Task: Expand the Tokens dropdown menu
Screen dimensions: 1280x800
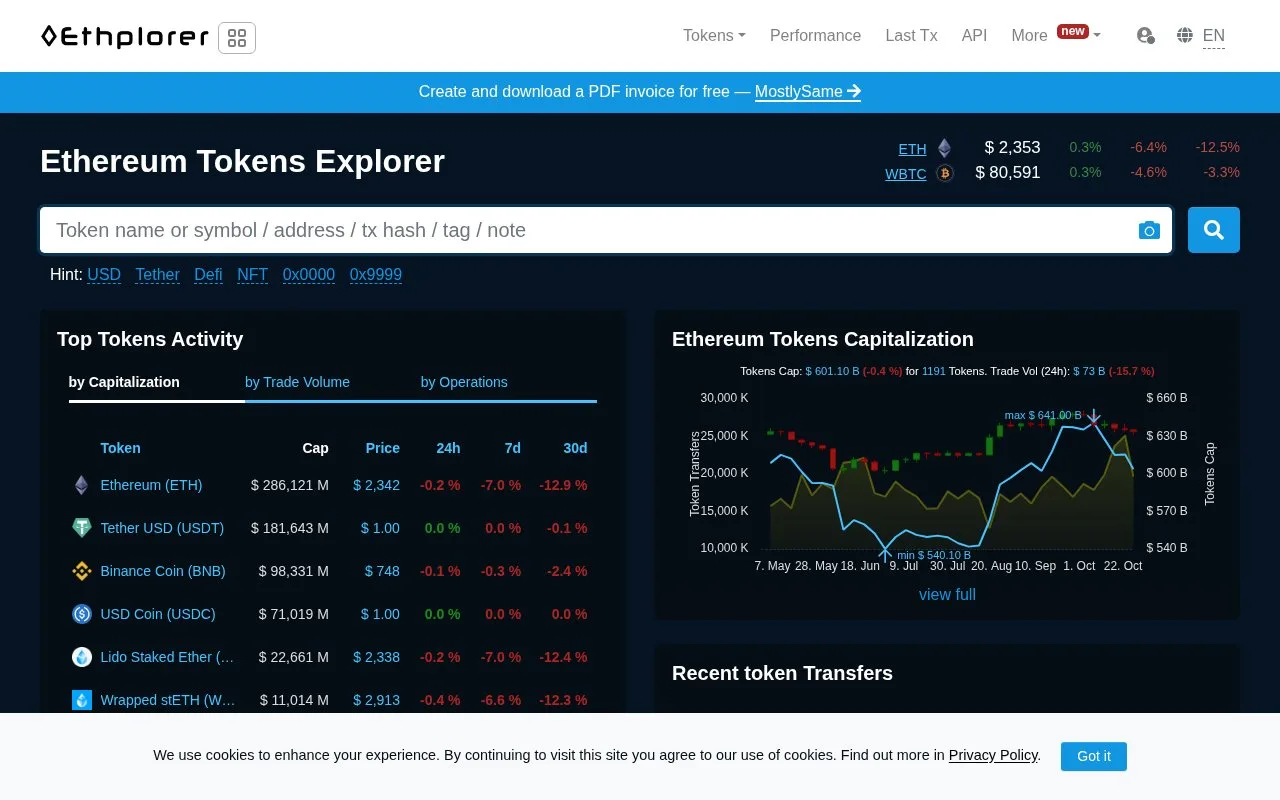Action: point(714,36)
